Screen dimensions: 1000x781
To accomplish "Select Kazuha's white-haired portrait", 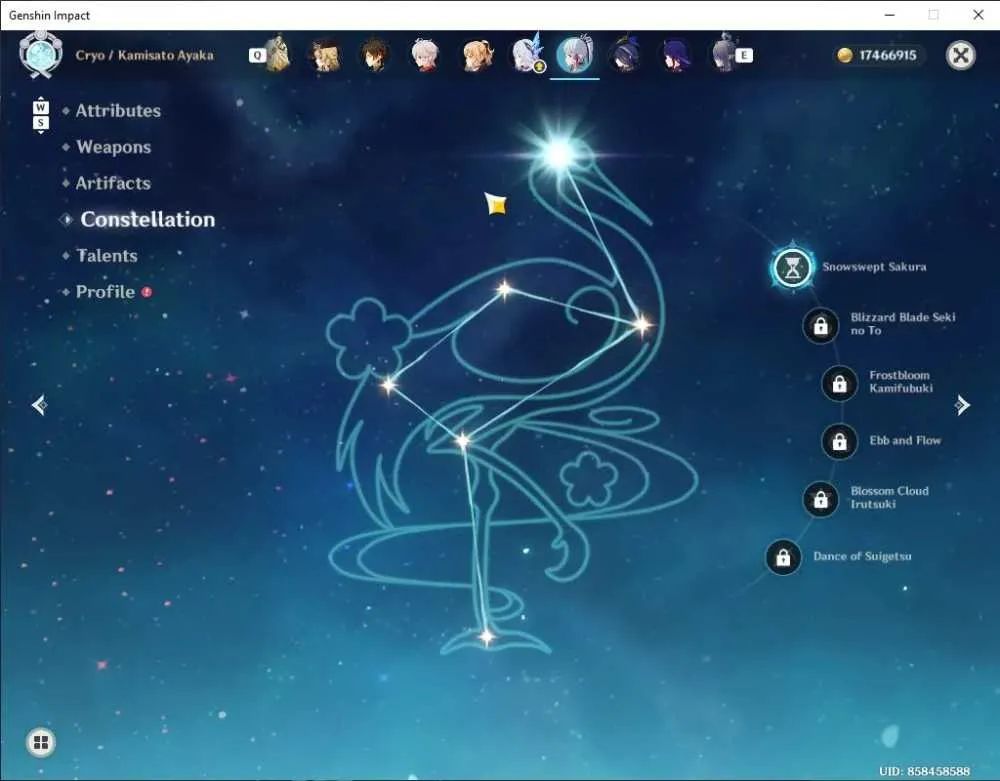I will click(x=426, y=55).
